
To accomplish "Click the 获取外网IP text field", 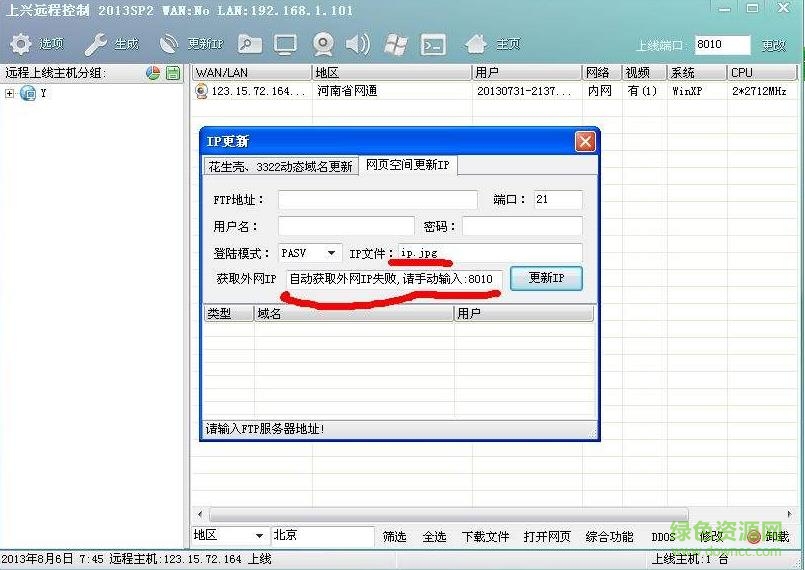I will pyautogui.click(x=394, y=279).
